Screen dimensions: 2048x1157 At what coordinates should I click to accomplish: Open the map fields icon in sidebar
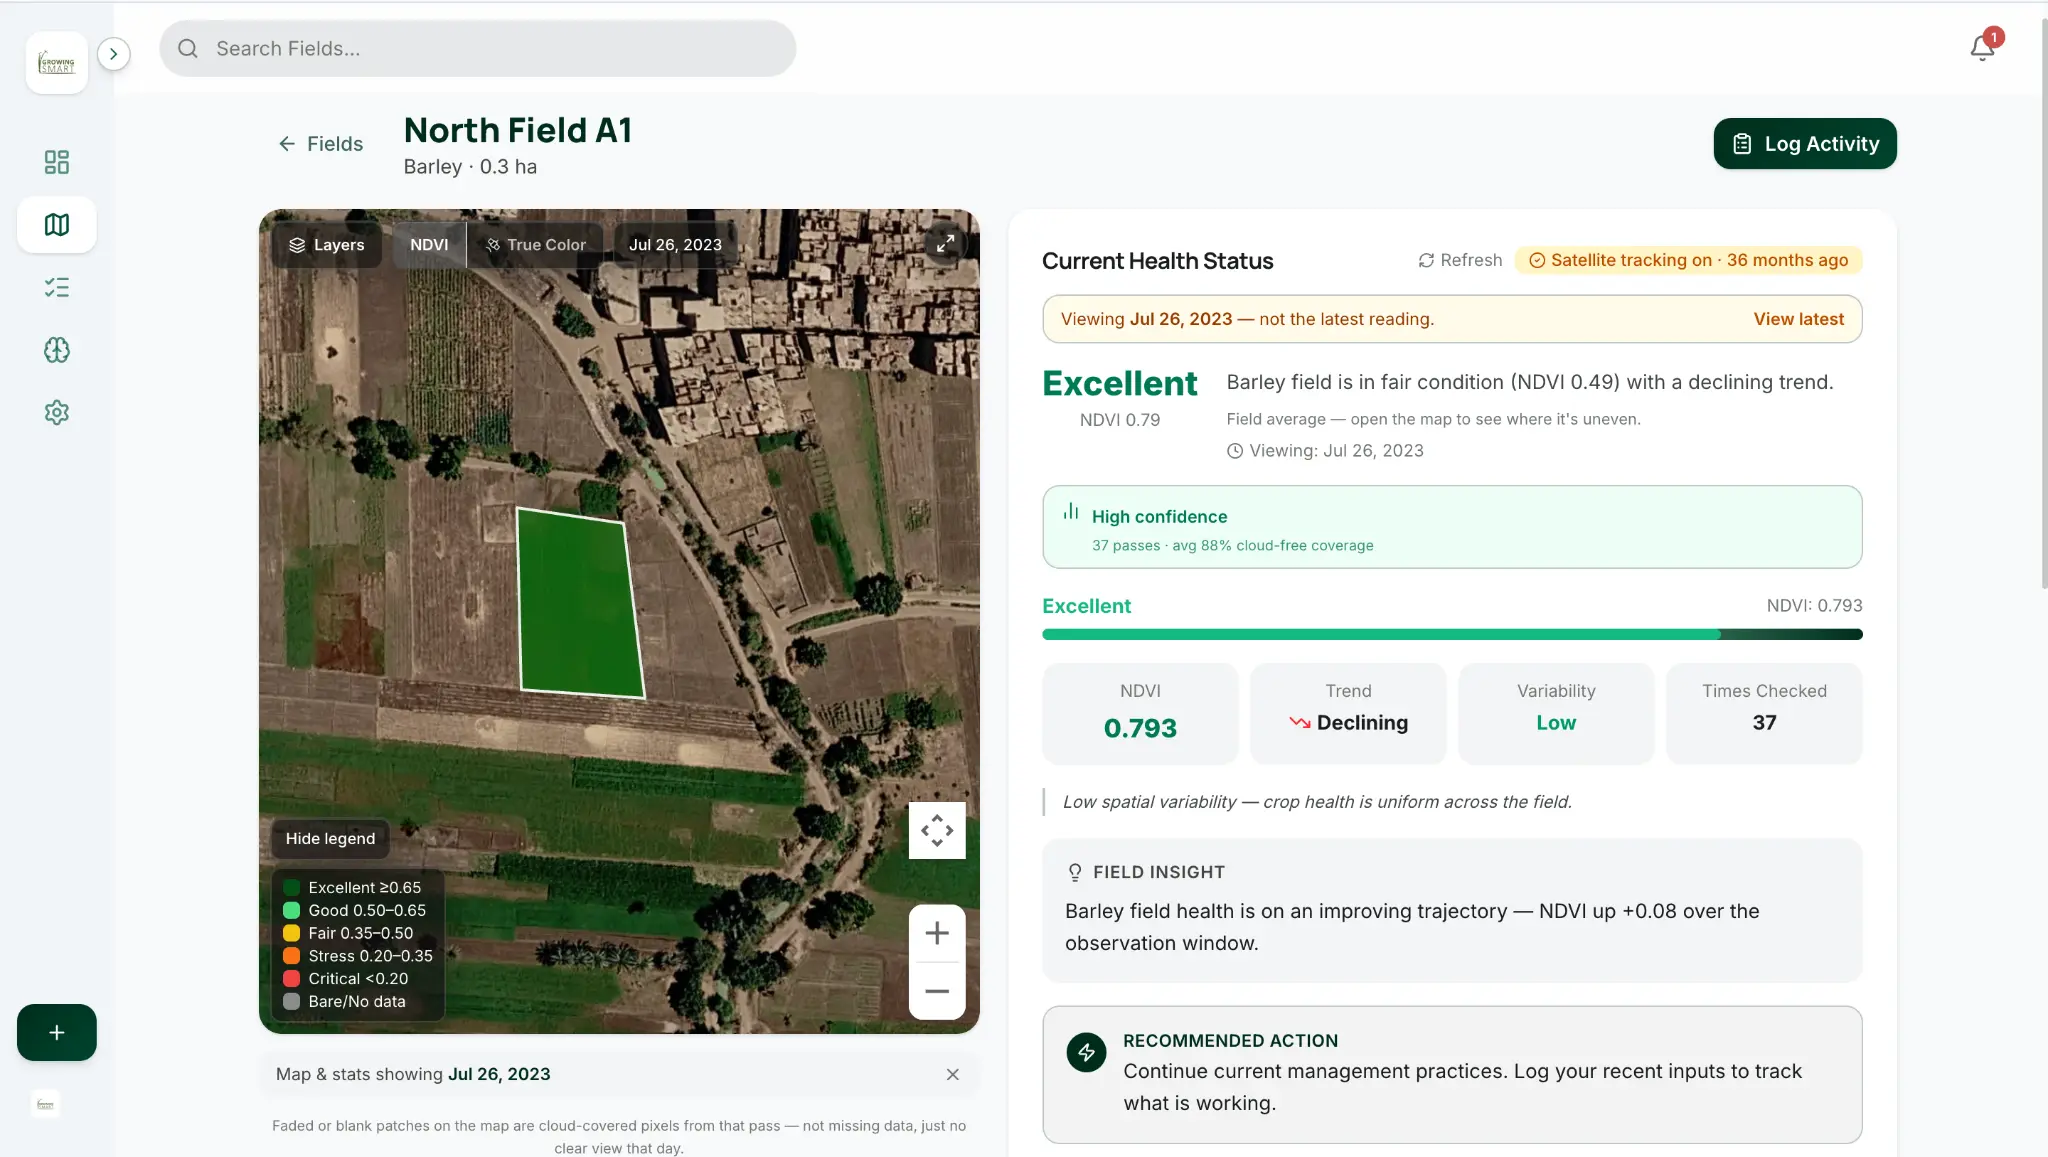57,224
